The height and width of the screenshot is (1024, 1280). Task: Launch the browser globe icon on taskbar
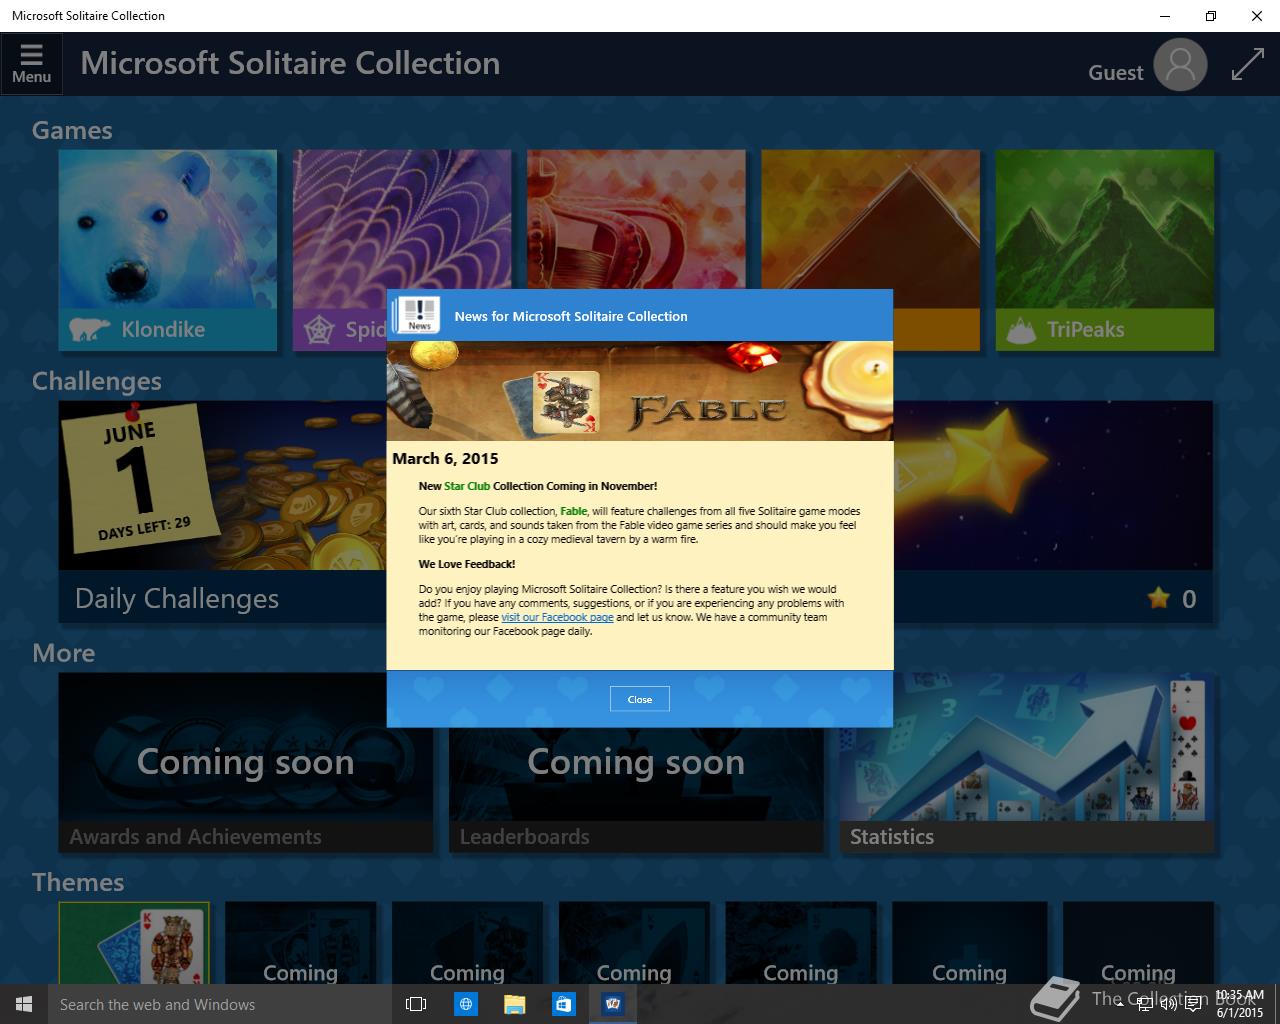tap(465, 1004)
